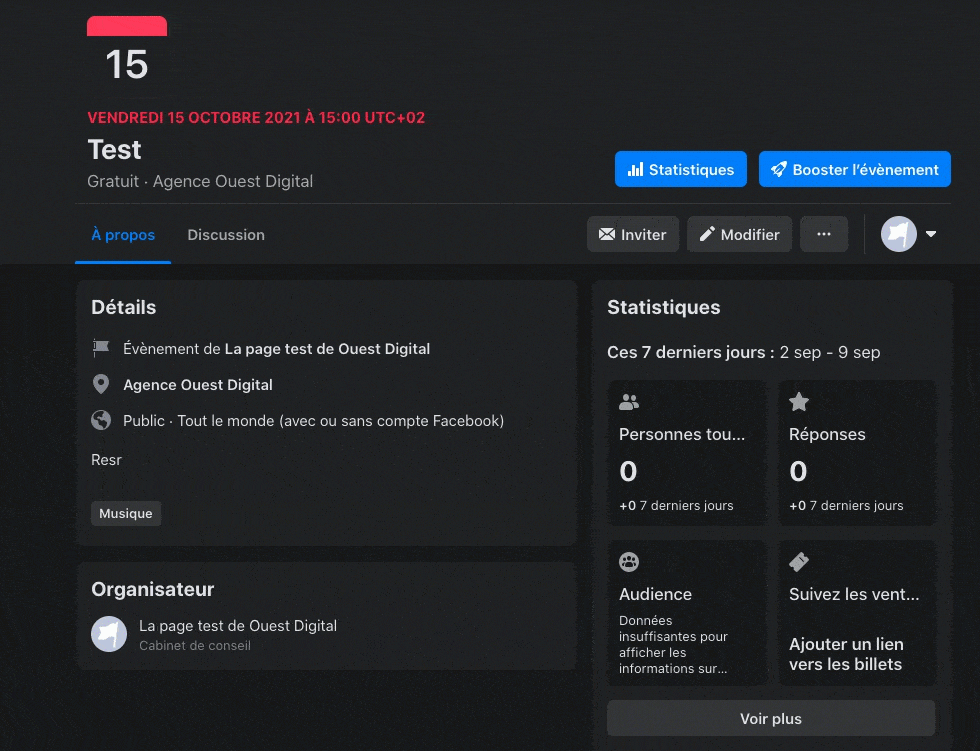Open the Personnes tou... statistics card
This screenshot has width=980, height=751.
[x=687, y=452]
